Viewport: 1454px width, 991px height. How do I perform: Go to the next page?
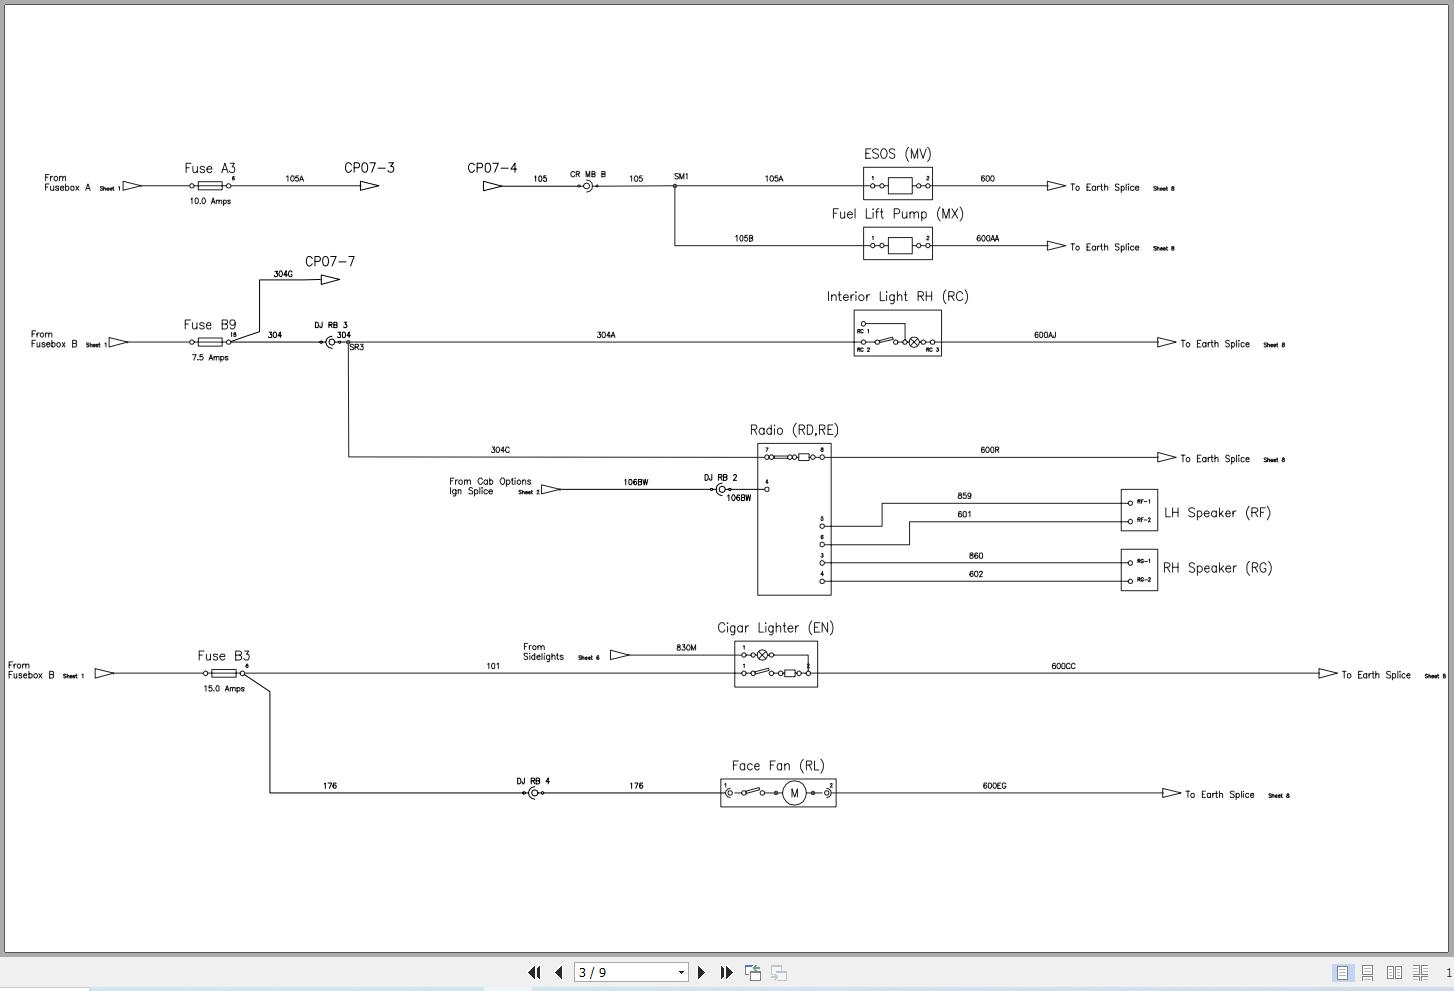pos(702,972)
